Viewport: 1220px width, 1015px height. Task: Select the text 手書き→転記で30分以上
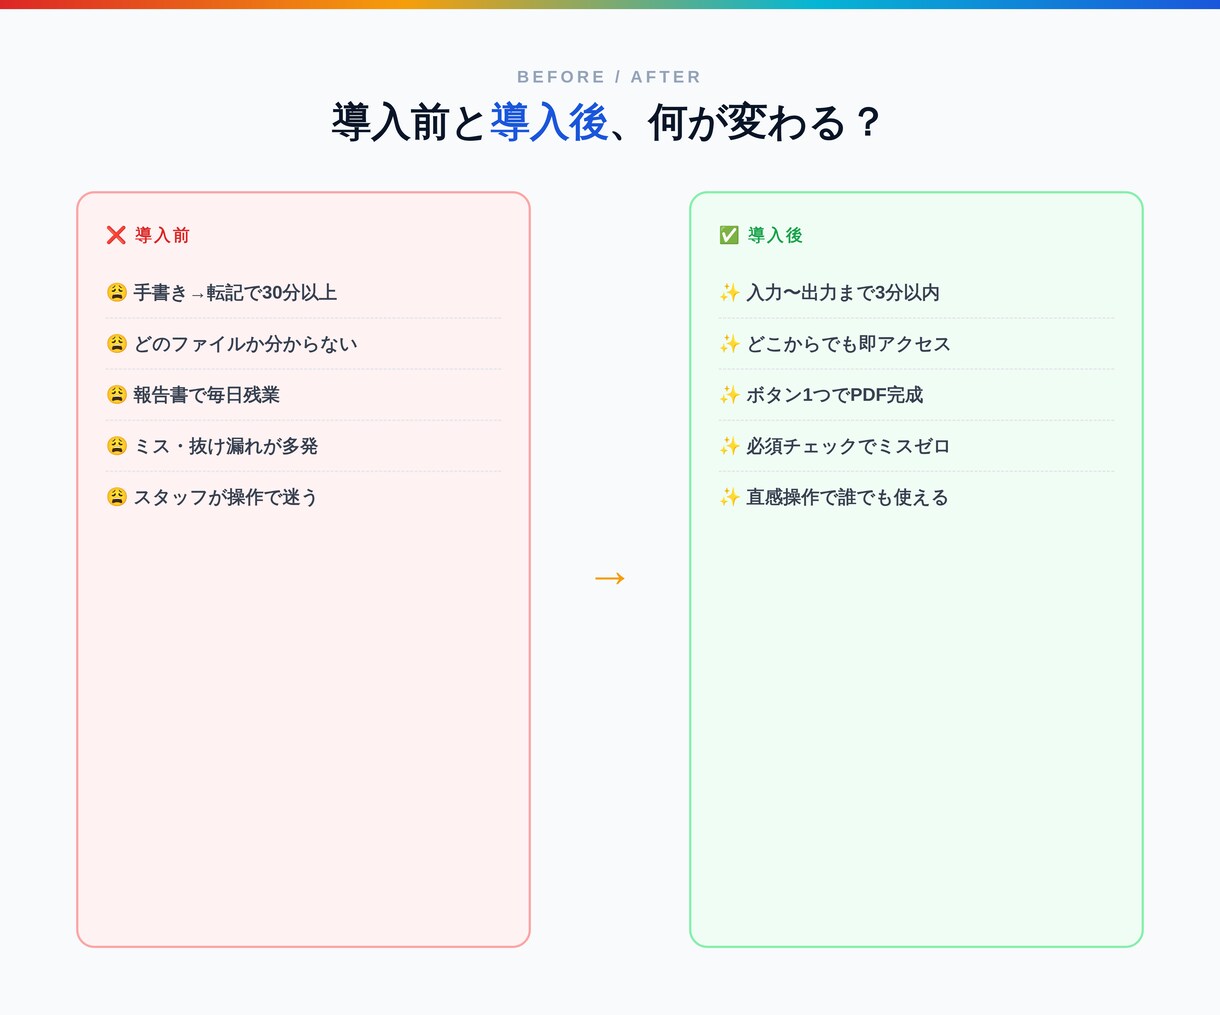(x=235, y=292)
